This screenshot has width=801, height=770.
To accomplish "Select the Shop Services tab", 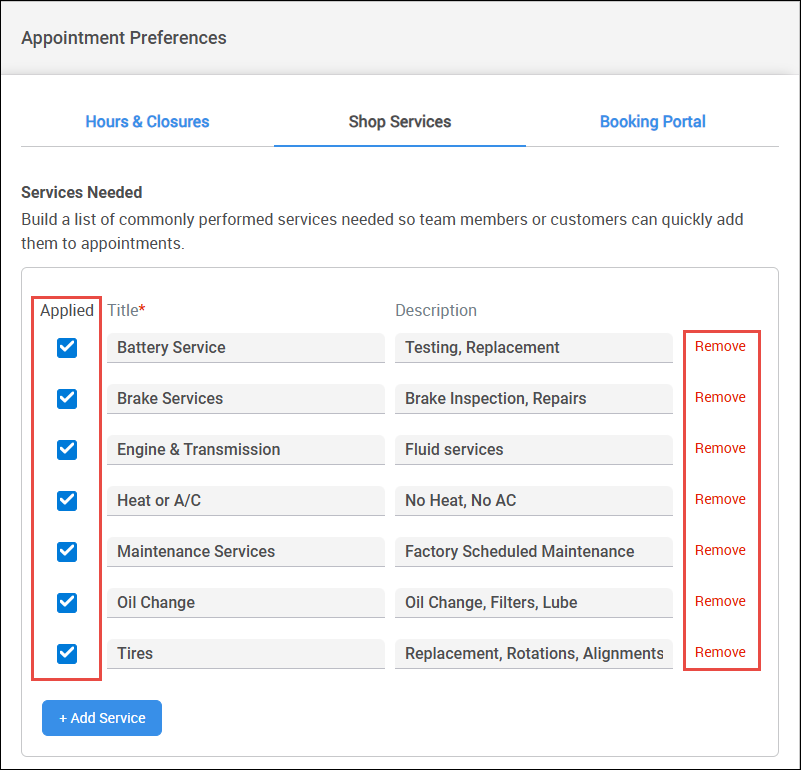I will click(399, 122).
